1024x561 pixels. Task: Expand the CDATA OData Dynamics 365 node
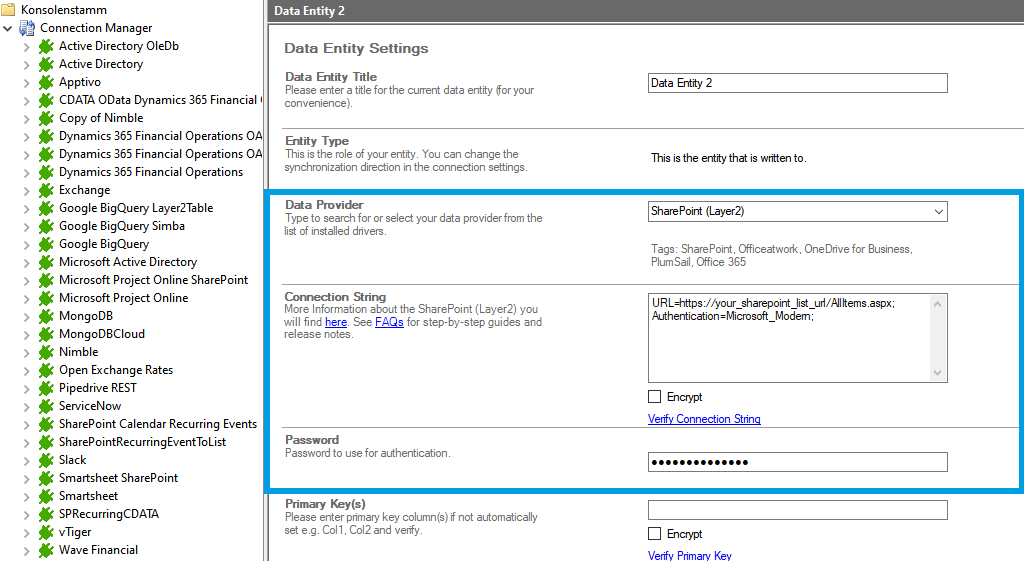point(26,101)
